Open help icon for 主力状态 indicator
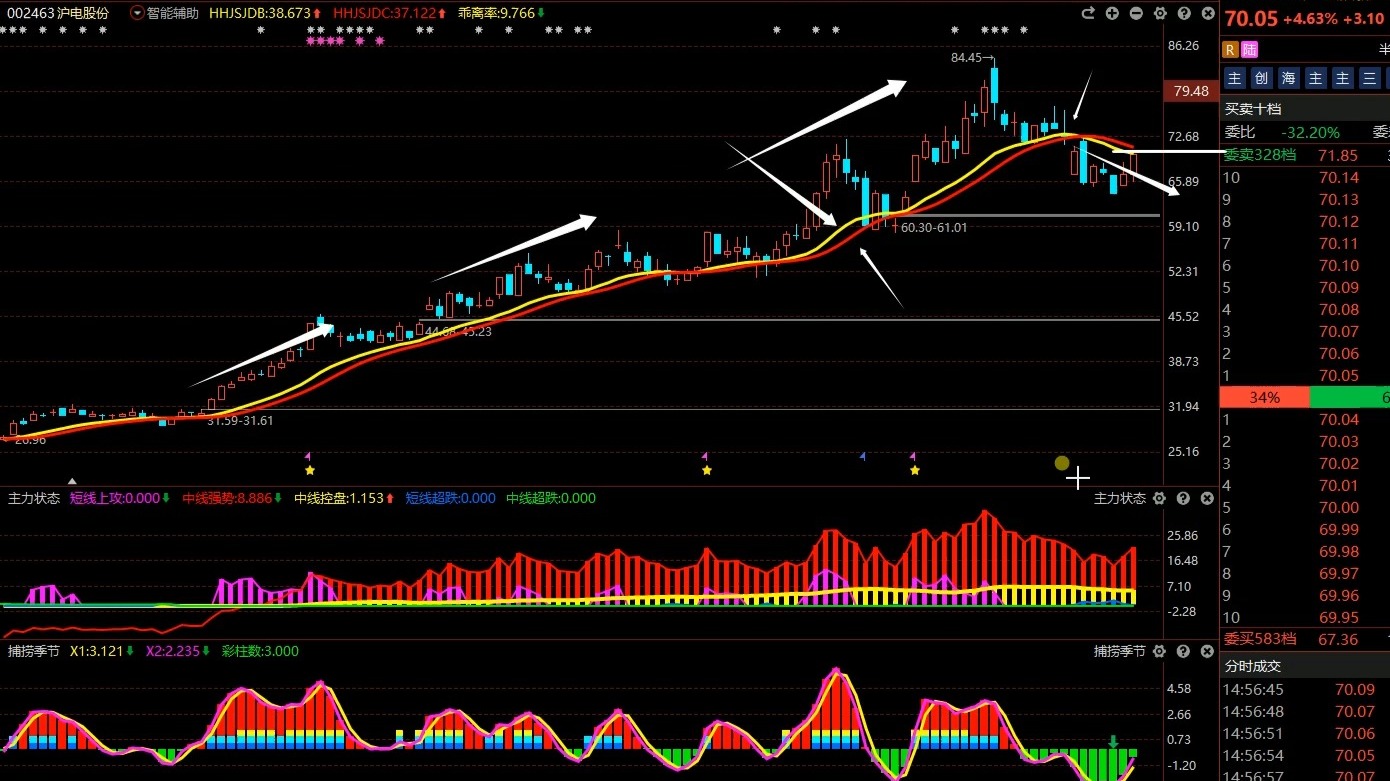1390x781 pixels. [1184, 498]
